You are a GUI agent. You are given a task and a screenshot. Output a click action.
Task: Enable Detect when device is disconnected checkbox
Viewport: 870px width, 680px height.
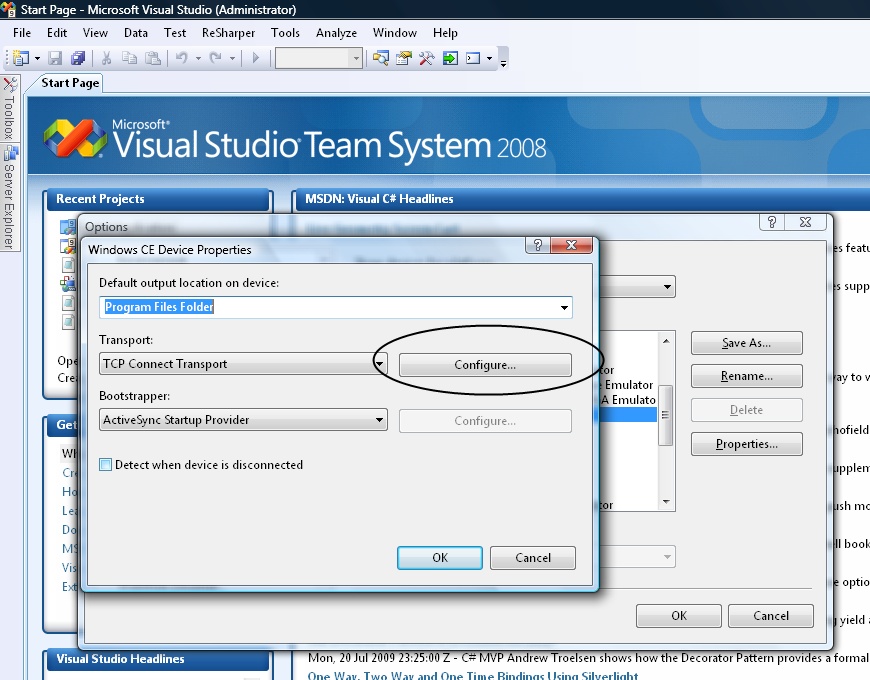coord(105,465)
